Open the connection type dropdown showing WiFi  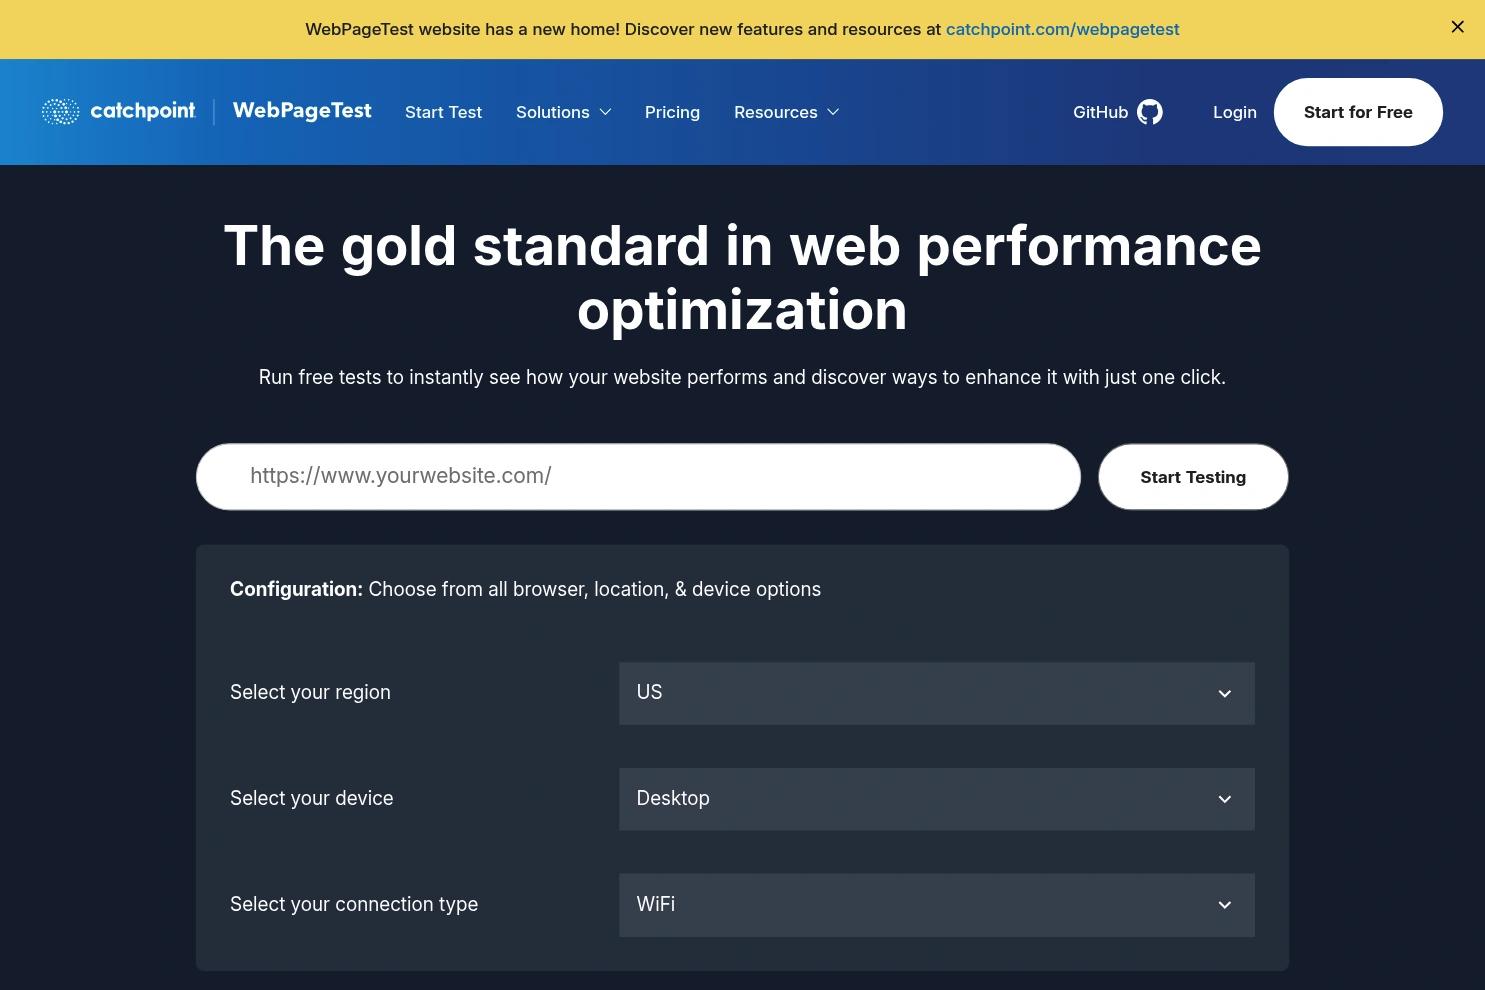[x=936, y=905]
